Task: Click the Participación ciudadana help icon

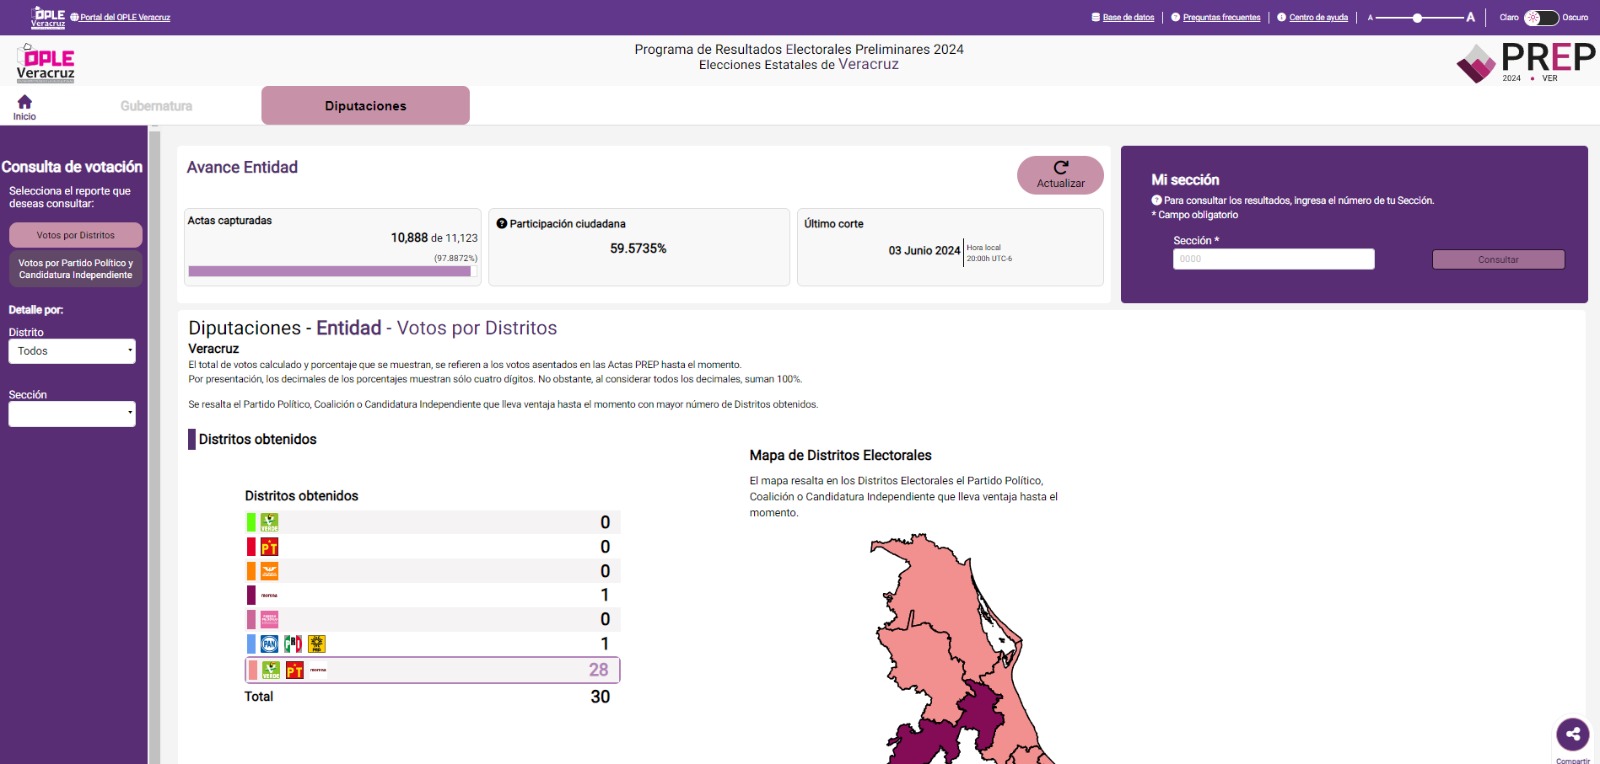Action: coord(502,224)
